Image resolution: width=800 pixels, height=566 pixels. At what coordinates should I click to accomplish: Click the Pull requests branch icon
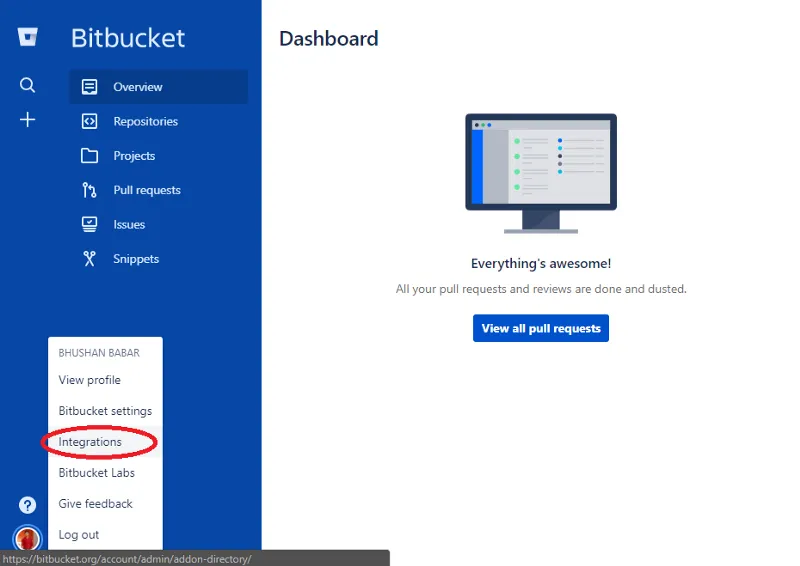coord(89,190)
